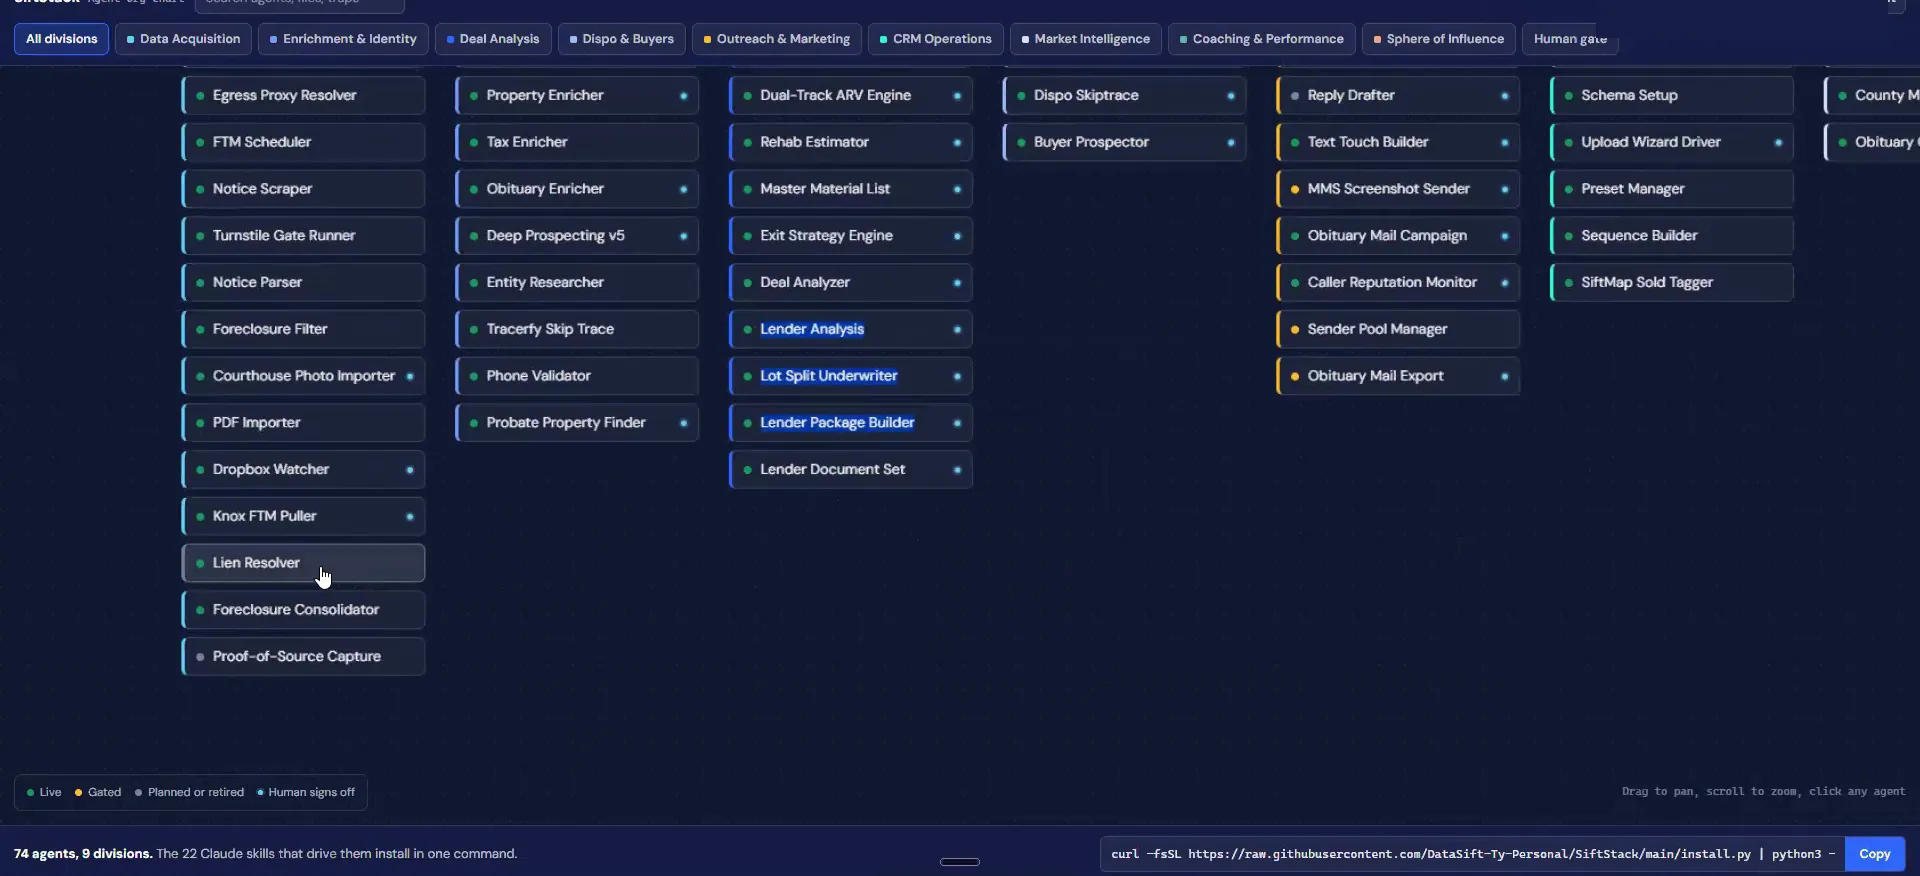Click the Knox FTM Puller agent

(x=303, y=516)
